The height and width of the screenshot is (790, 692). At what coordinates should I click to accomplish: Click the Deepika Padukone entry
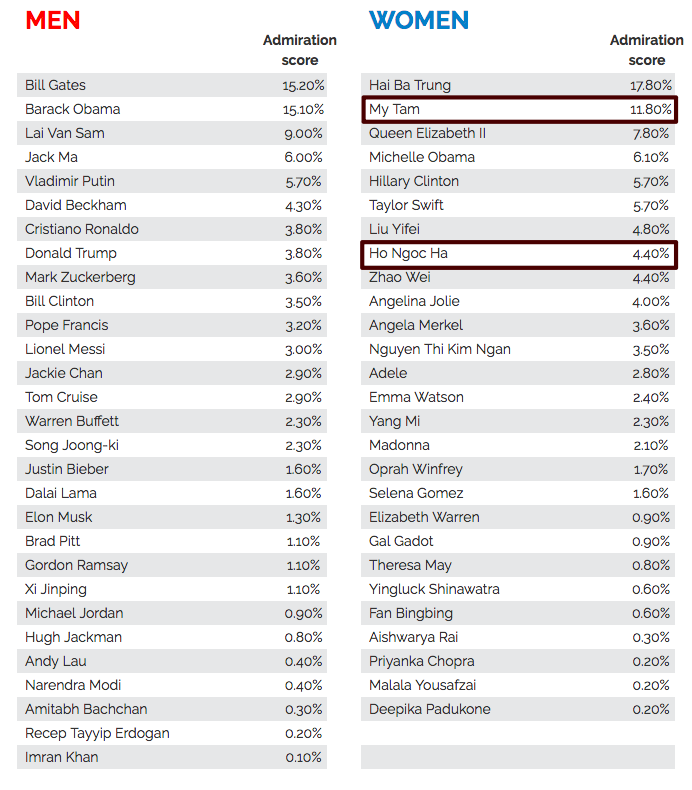pyautogui.click(x=518, y=709)
